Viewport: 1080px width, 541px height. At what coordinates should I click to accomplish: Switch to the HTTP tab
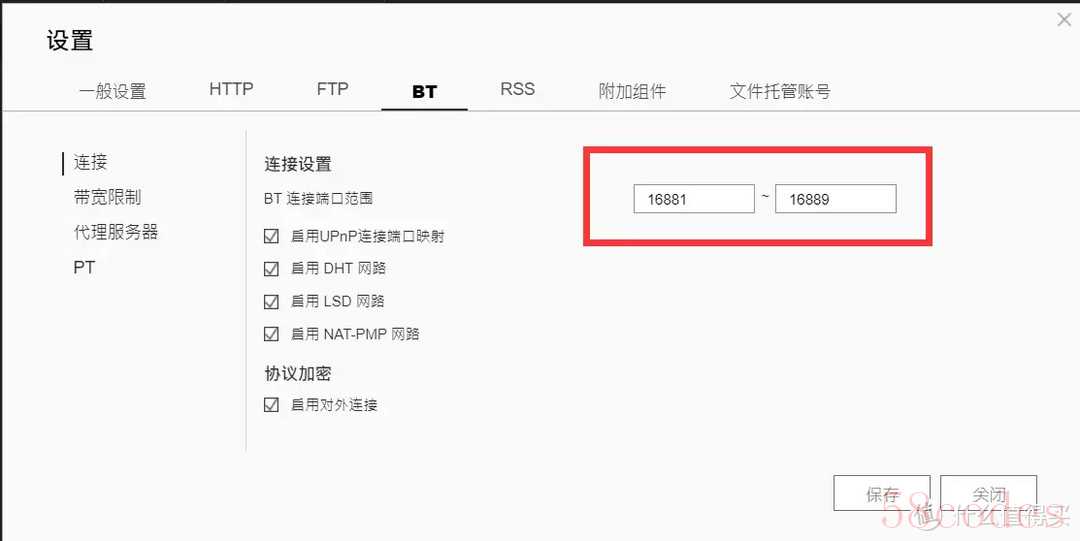(x=231, y=89)
